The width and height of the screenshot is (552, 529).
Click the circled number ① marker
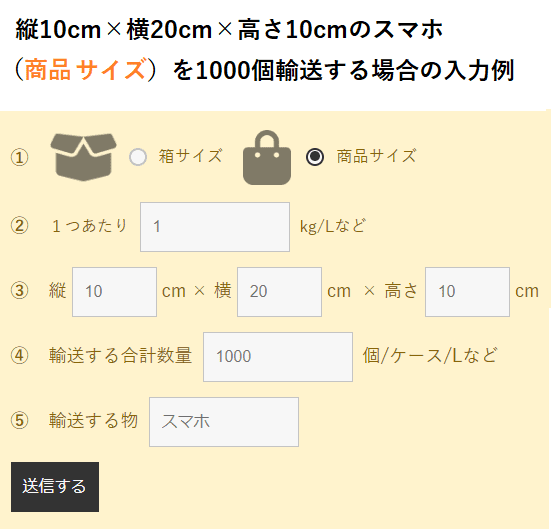point(19,157)
